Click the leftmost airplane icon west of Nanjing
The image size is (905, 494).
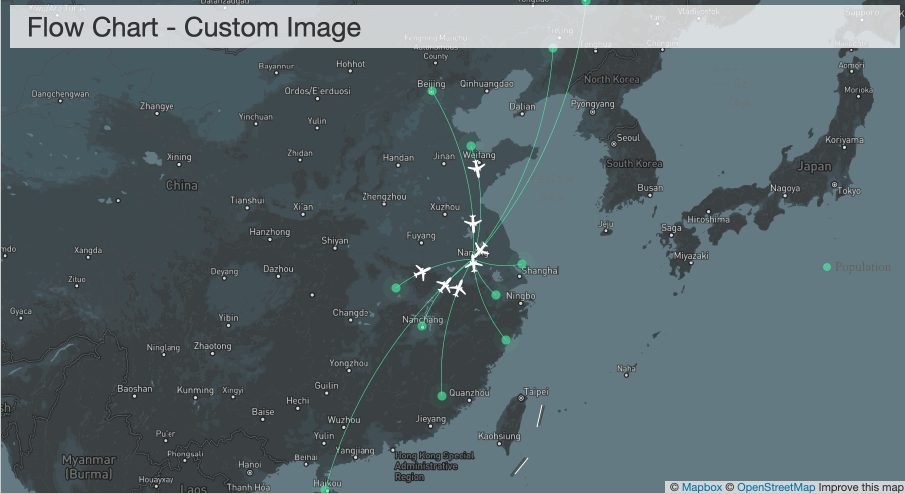coord(421,272)
